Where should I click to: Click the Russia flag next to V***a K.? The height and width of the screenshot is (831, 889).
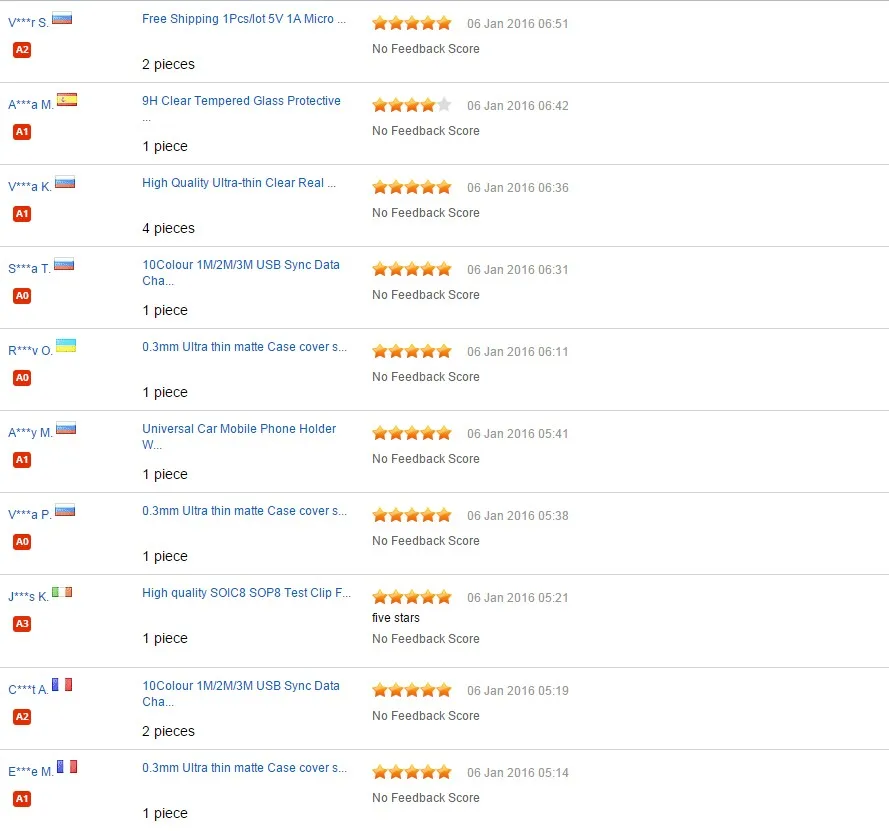[x=65, y=182]
